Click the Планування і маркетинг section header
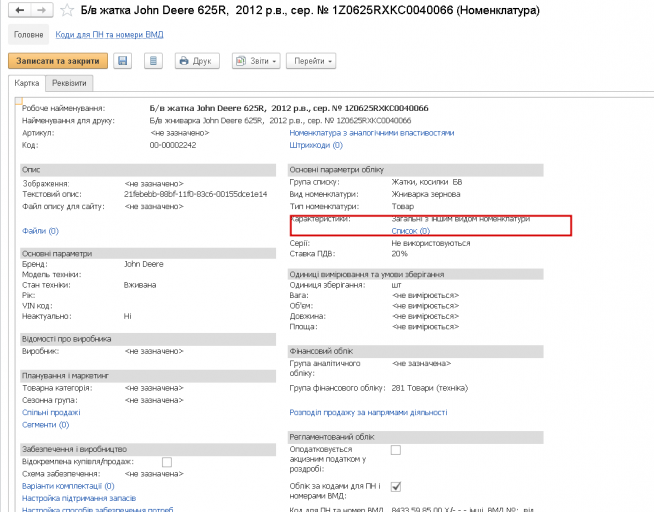The image size is (654, 512). coord(148,376)
